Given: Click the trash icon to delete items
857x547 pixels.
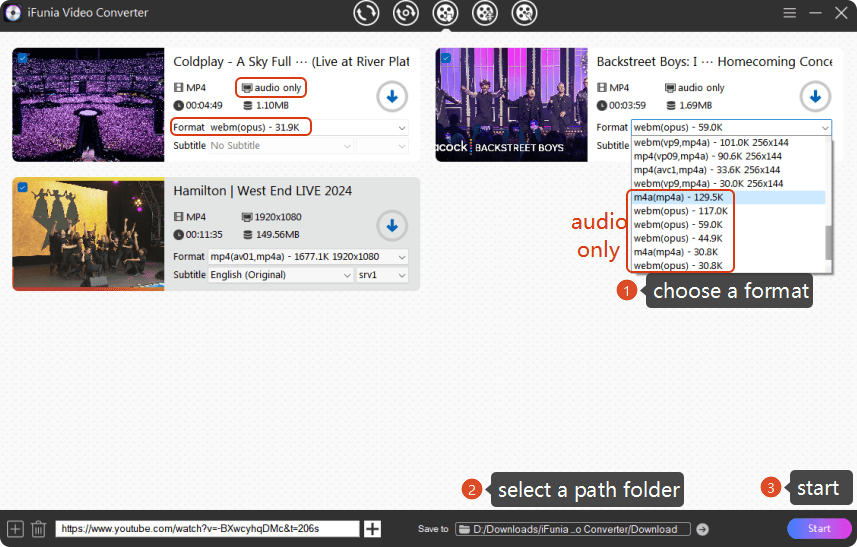Looking at the screenshot, I should (x=38, y=529).
